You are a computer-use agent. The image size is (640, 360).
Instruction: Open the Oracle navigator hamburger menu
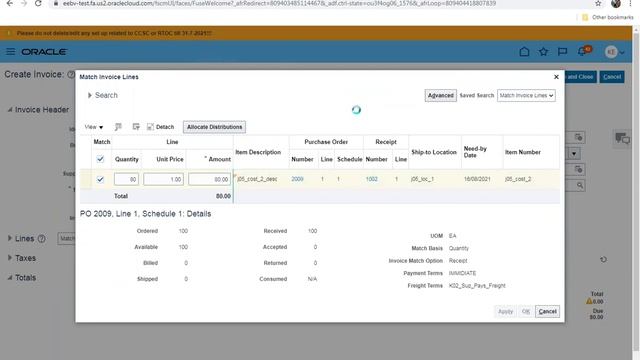tap(11, 51)
